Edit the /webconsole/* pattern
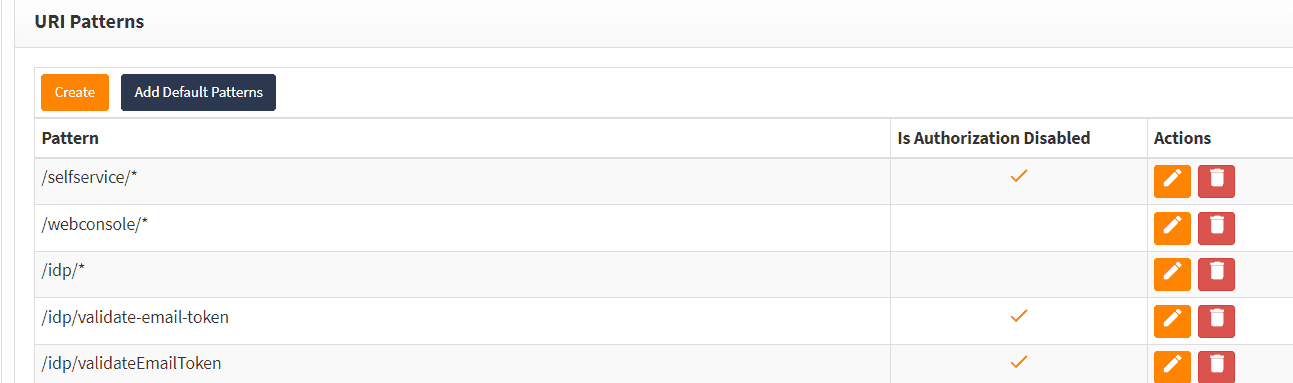1293x383 pixels. (x=1172, y=228)
